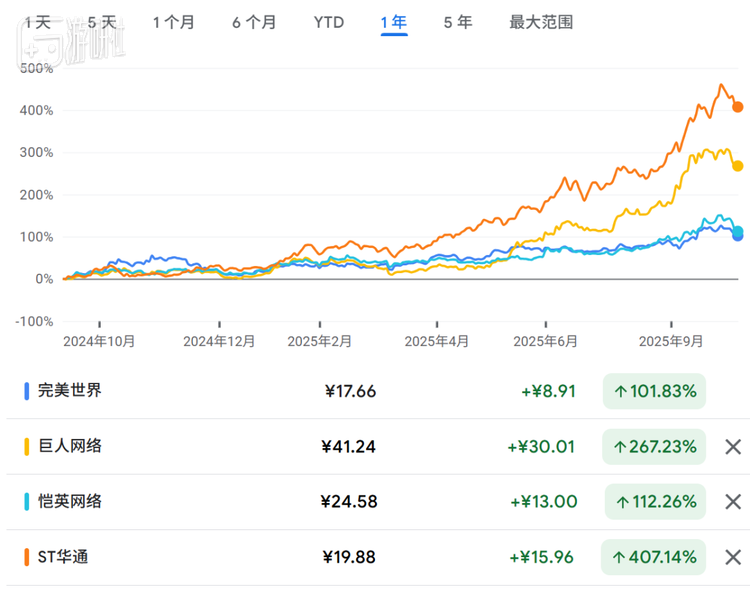View the 5年 price history
The image size is (750, 594).
tap(458, 22)
